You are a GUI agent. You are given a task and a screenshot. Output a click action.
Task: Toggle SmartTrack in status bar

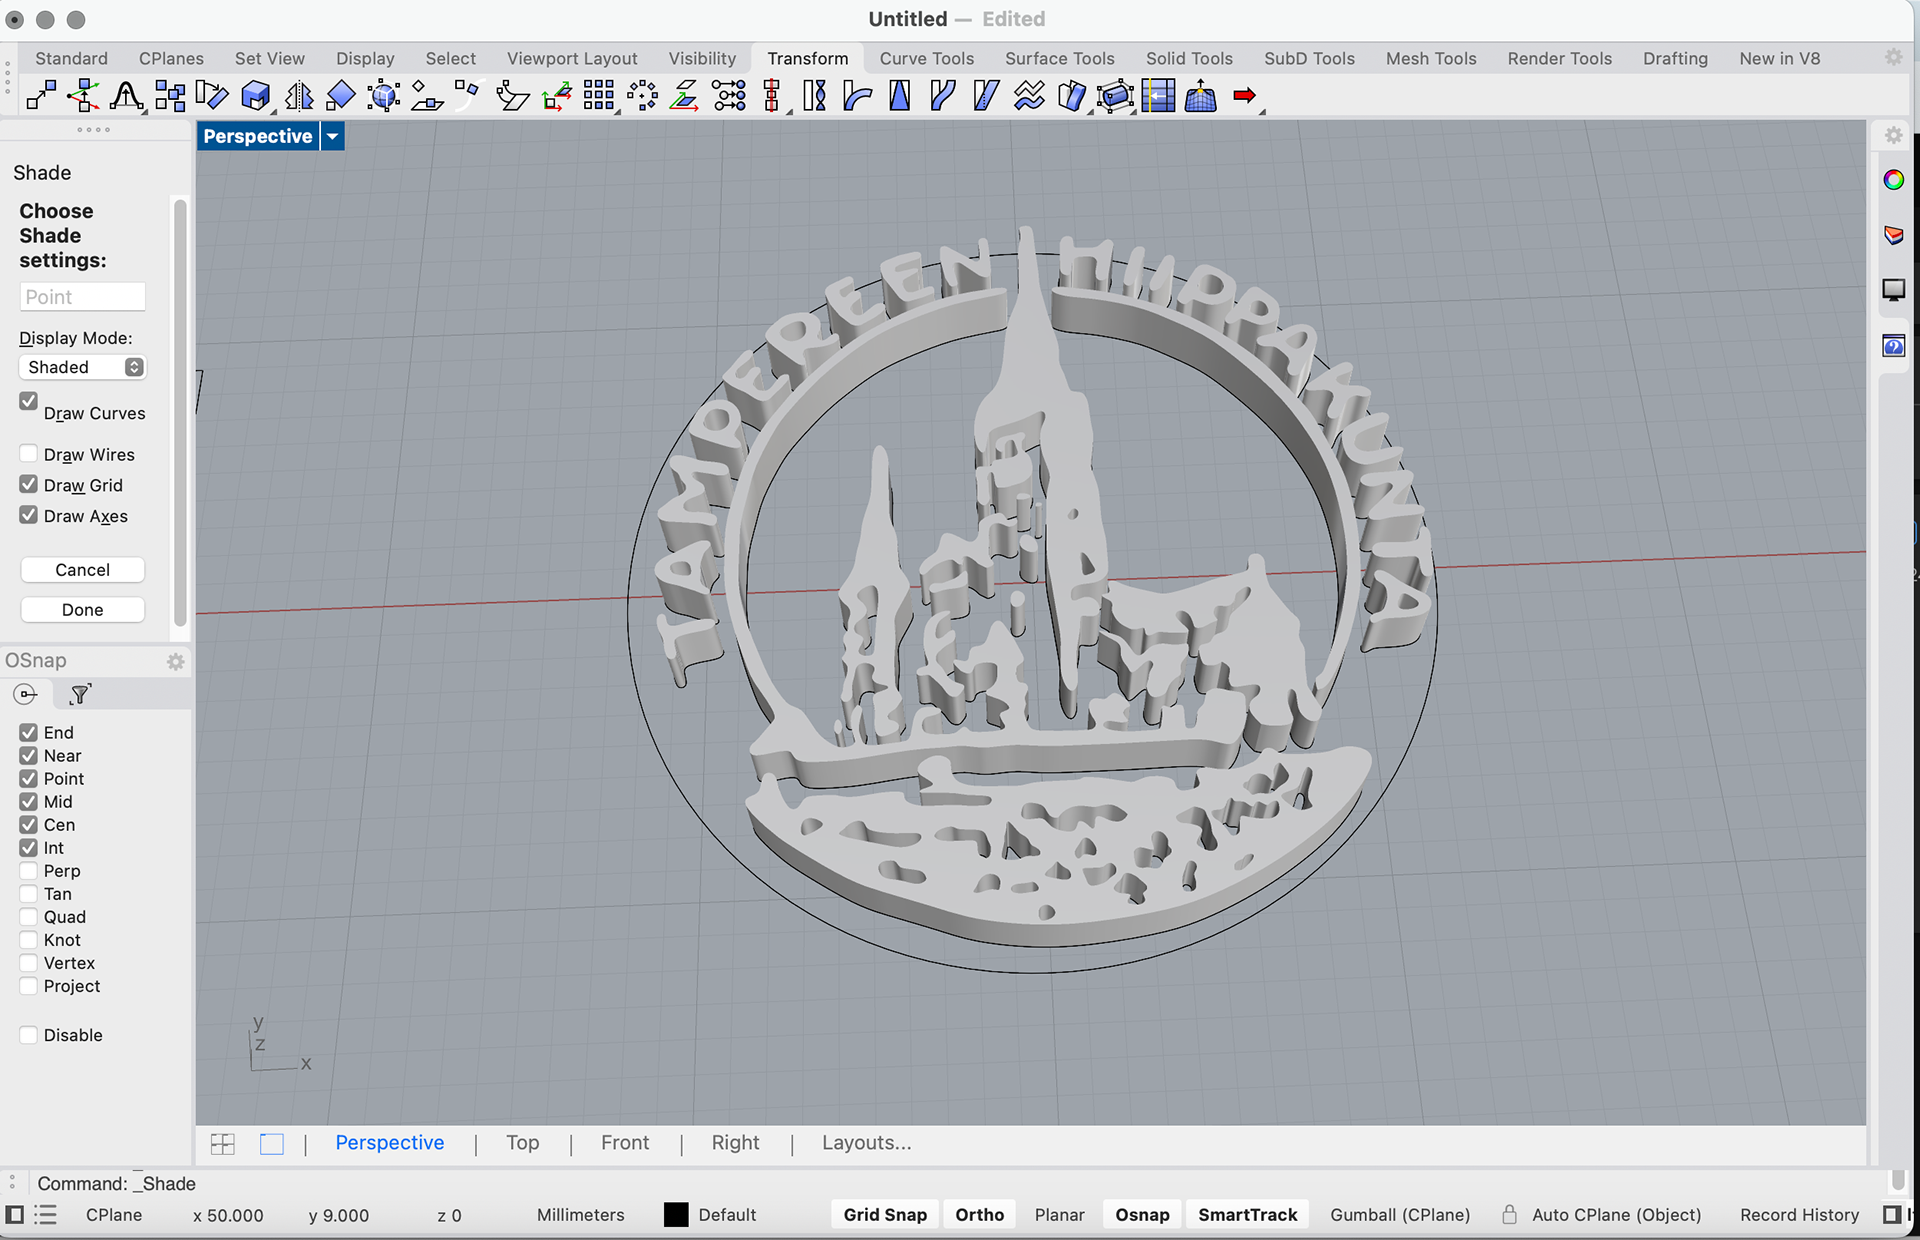(1247, 1215)
